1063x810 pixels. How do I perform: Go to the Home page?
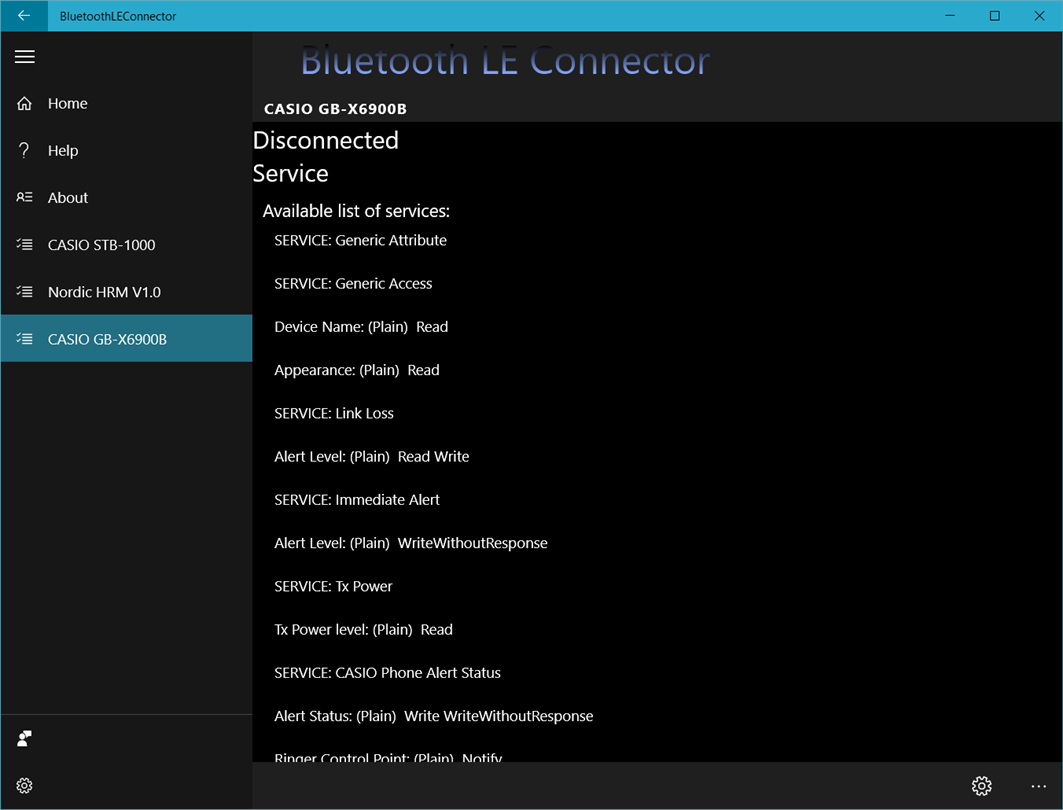[127, 104]
